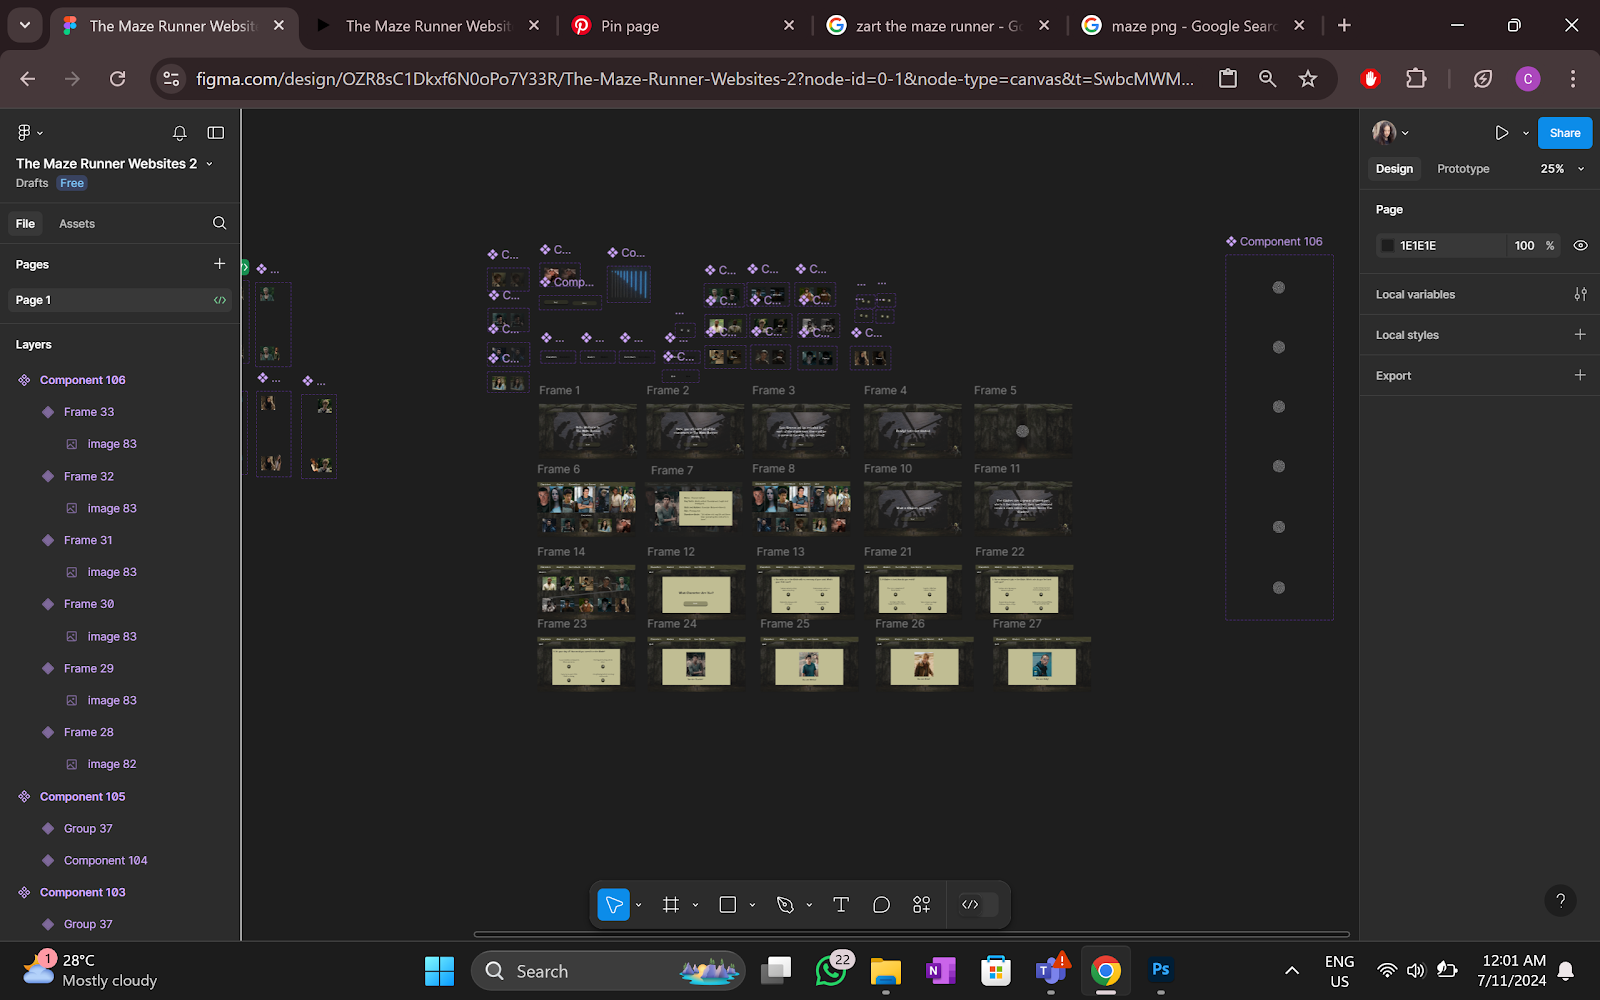Switch to the File tab
Image resolution: width=1600 pixels, height=1000 pixels.
click(25, 224)
